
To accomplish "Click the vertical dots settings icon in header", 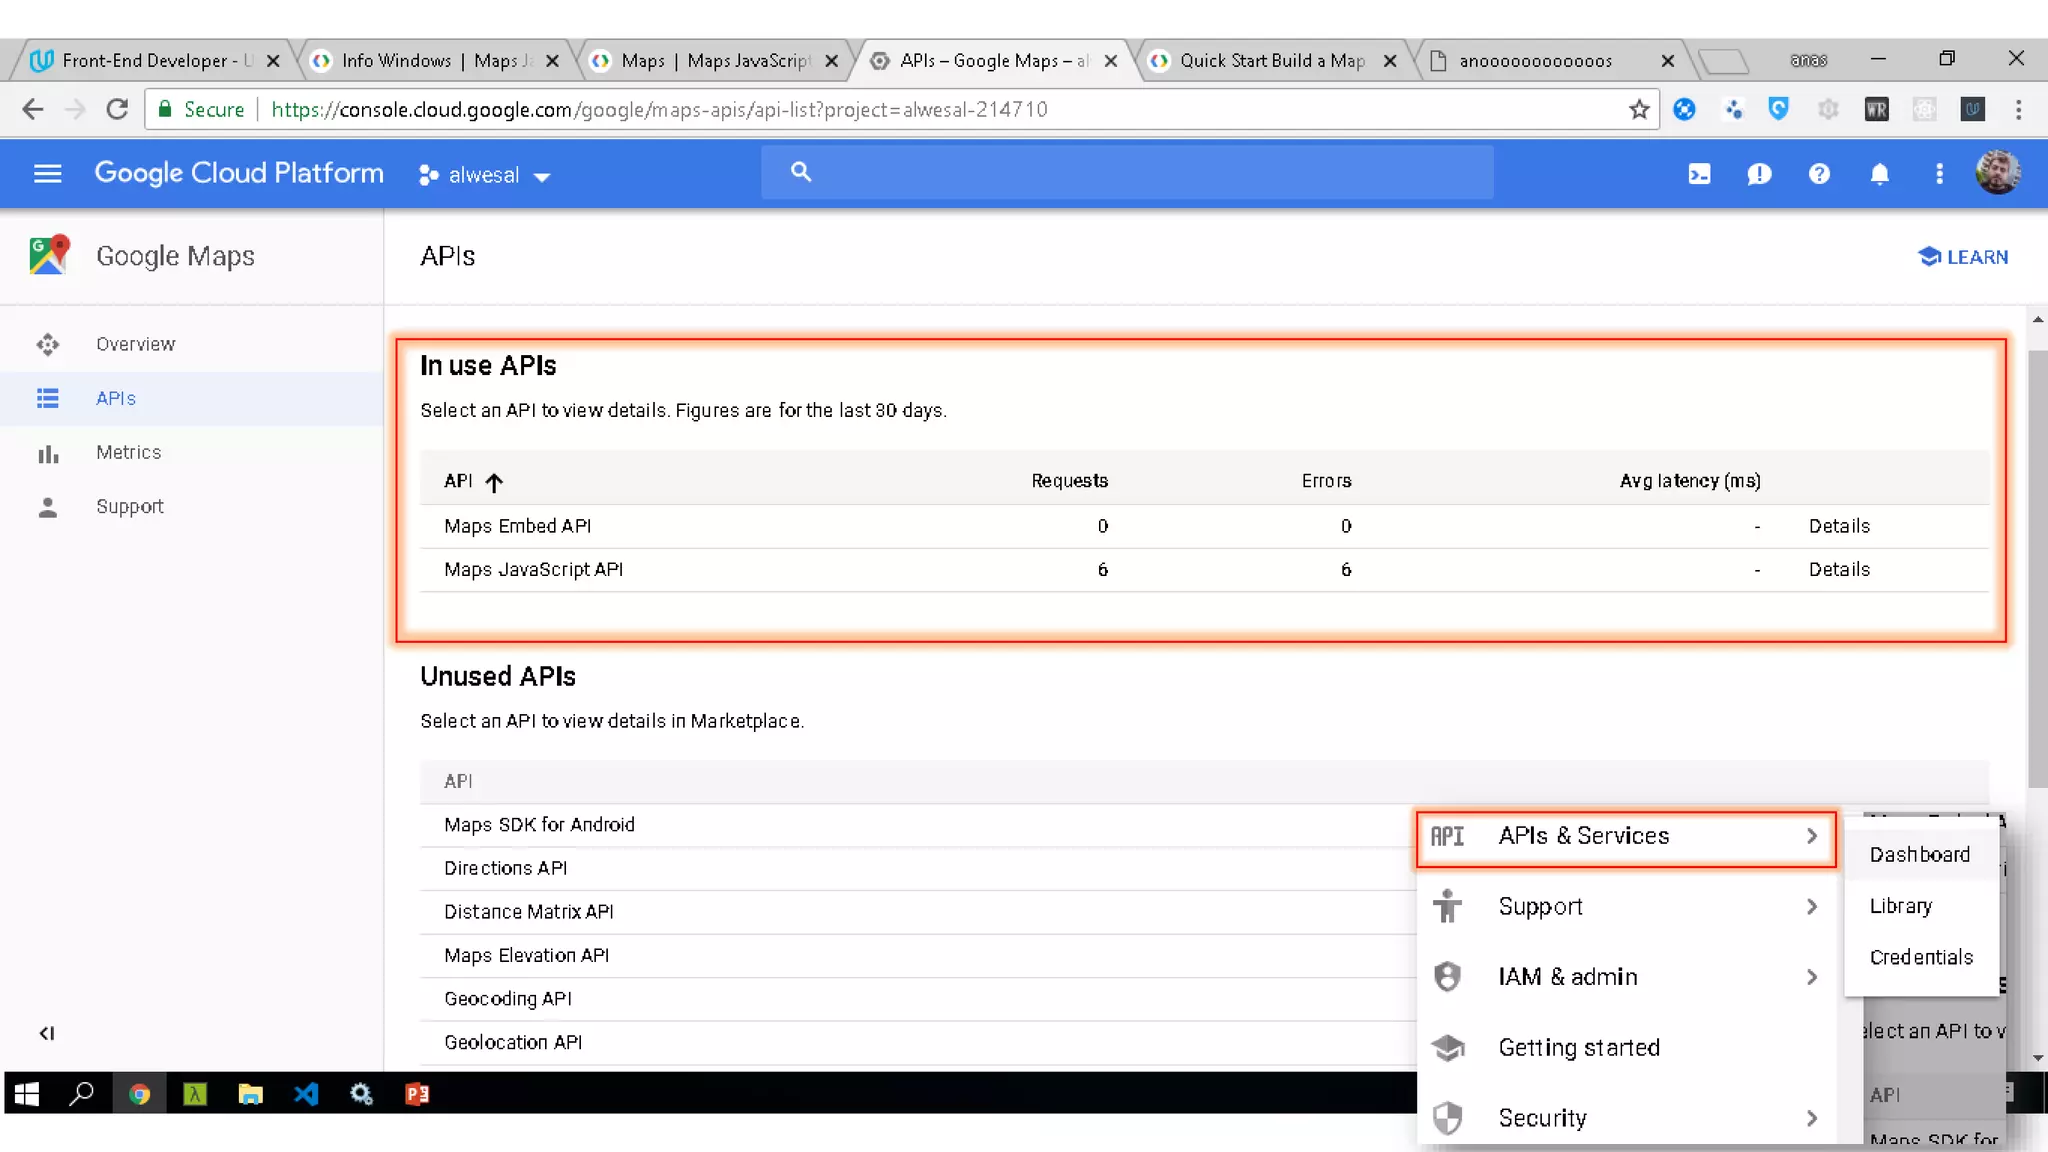I will (1939, 174).
